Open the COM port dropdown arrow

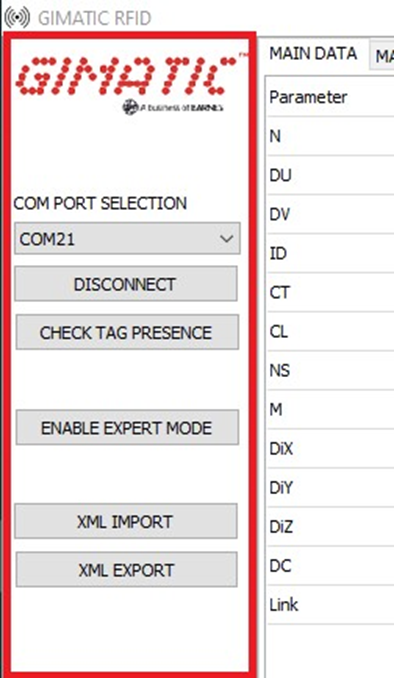click(x=227, y=239)
